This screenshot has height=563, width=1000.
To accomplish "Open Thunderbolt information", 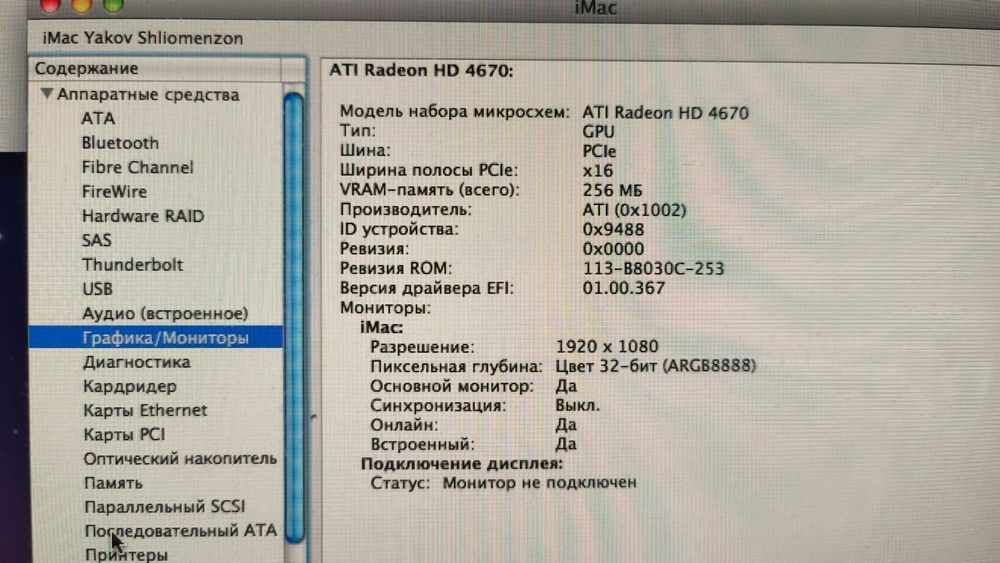I will [132, 264].
